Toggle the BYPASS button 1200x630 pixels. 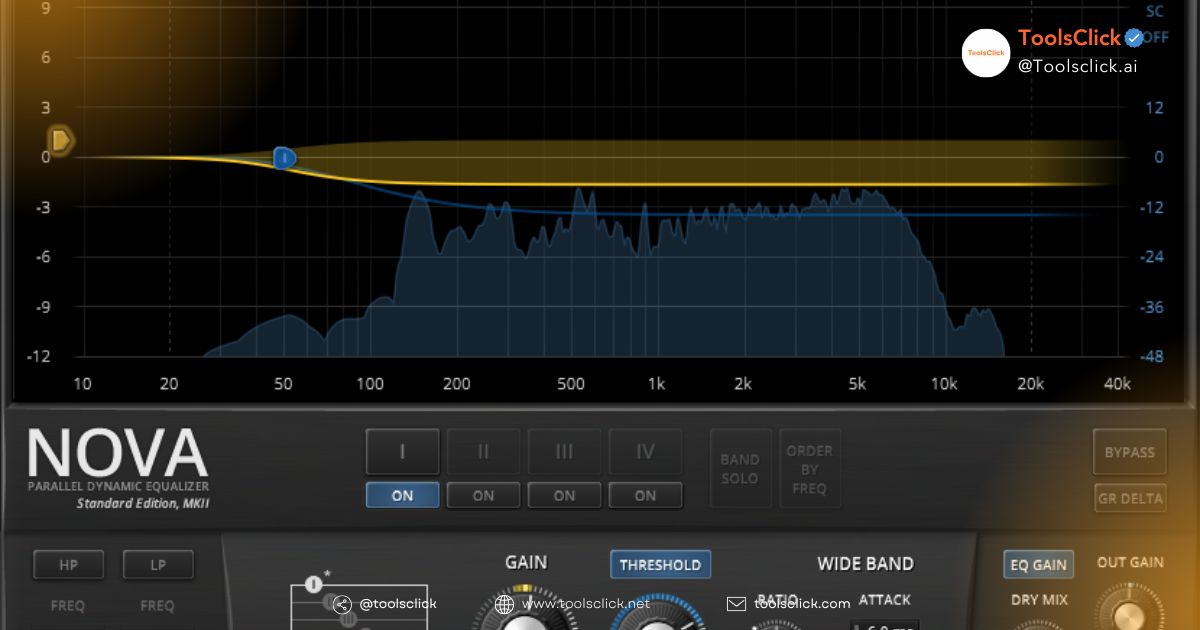click(1129, 453)
